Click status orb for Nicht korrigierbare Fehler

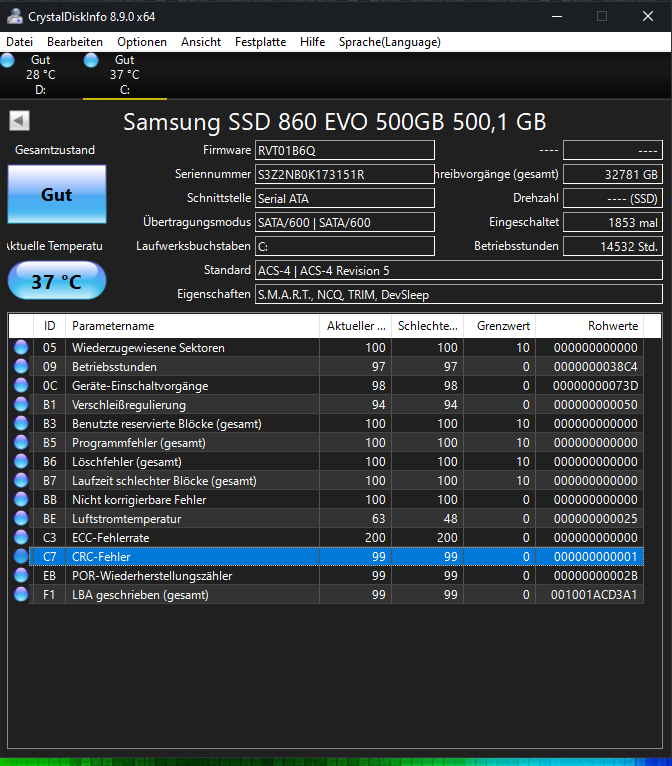point(21,500)
